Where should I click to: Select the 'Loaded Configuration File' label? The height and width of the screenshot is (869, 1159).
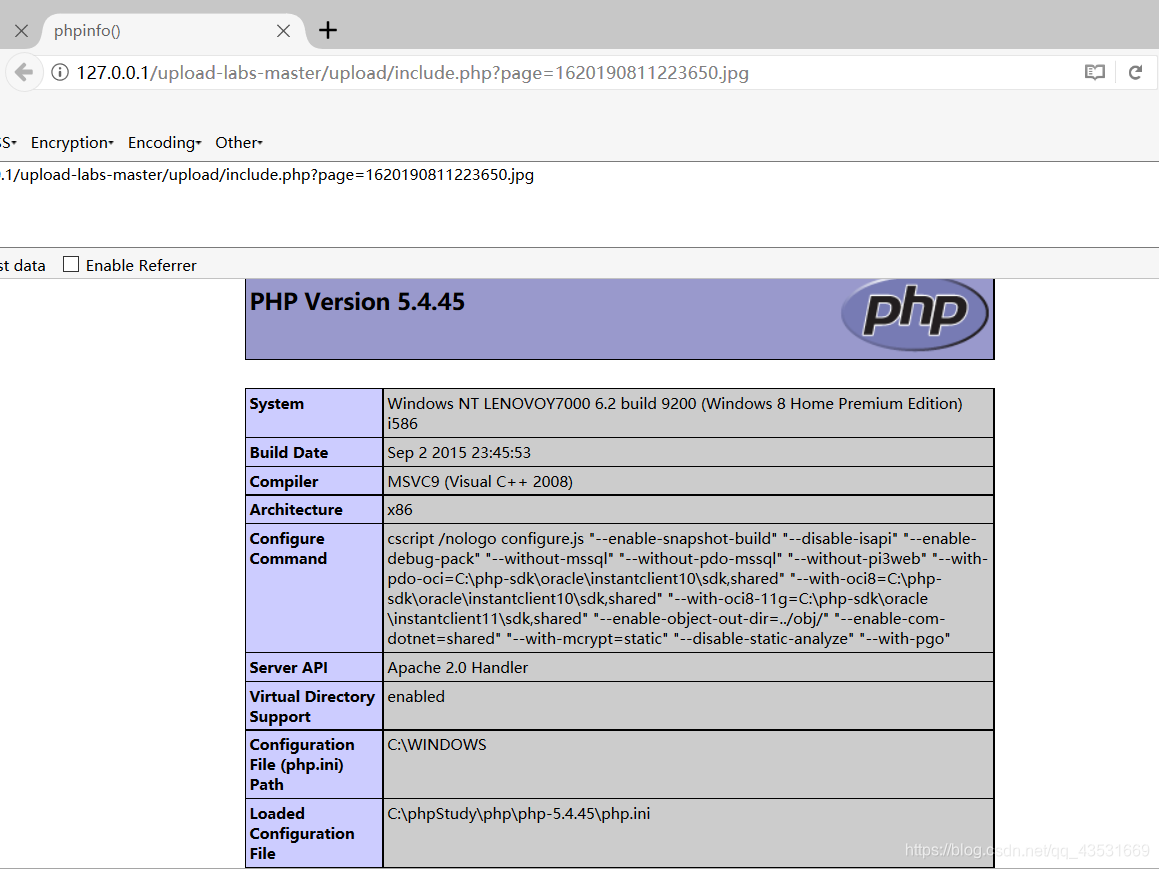click(x=302, y=834)
